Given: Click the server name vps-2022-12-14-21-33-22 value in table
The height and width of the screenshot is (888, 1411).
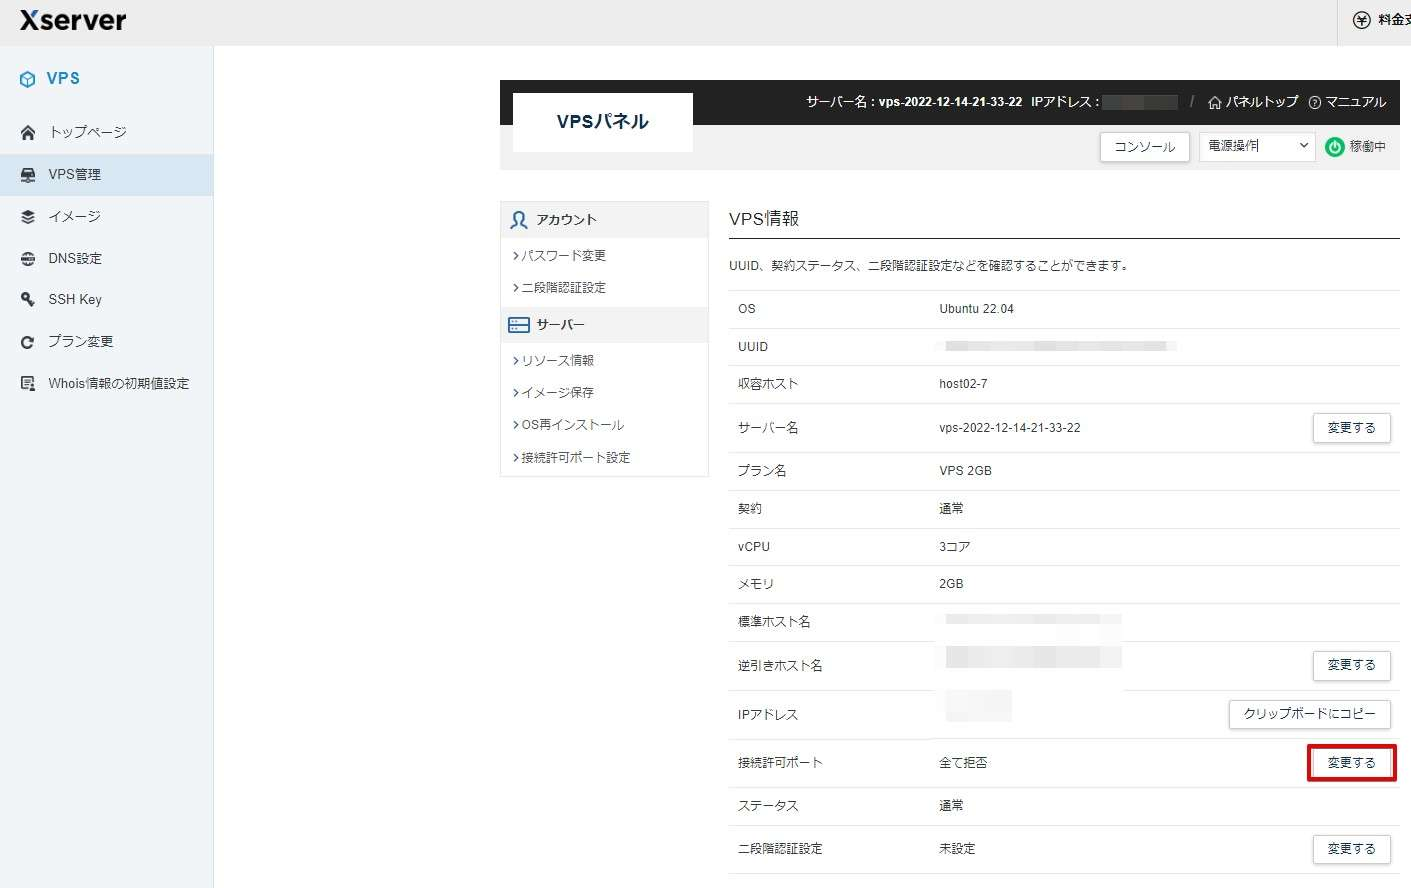Looking at the screenshot, I should pos(1010,428).
